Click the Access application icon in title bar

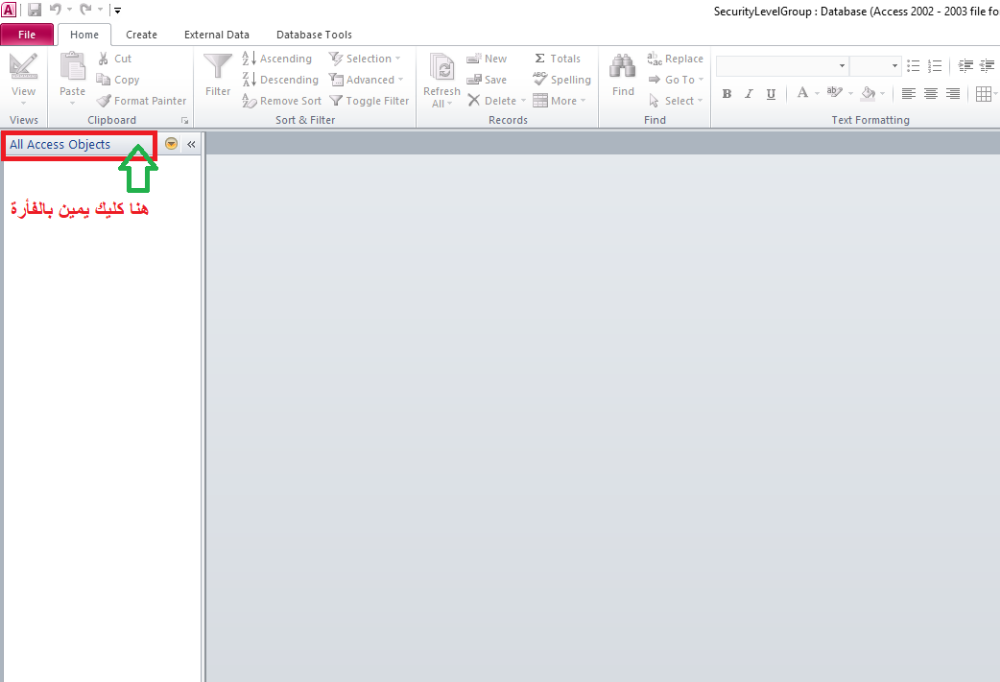click(8, 10)
